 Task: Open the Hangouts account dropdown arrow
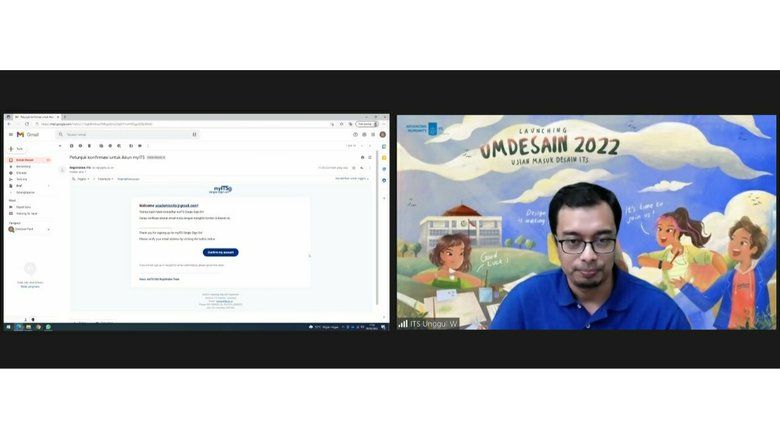click(x=48, y=230)
